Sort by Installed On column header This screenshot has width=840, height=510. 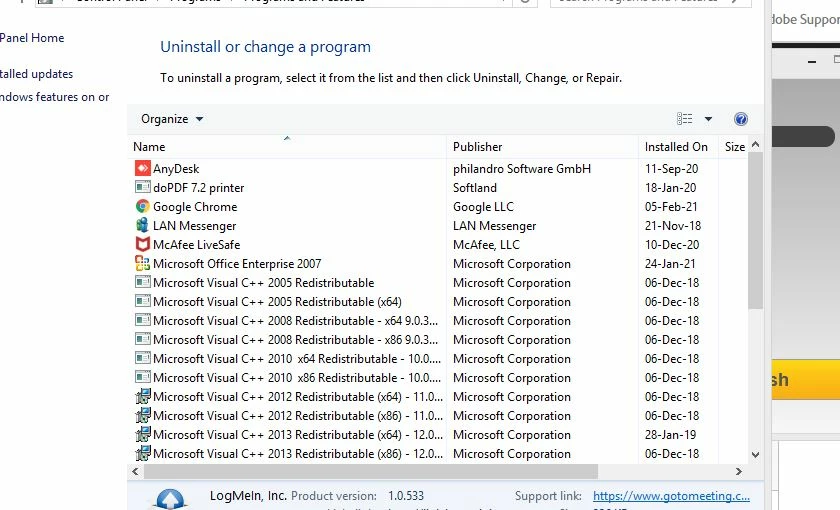pyautogui.click(x=676, y=147)
